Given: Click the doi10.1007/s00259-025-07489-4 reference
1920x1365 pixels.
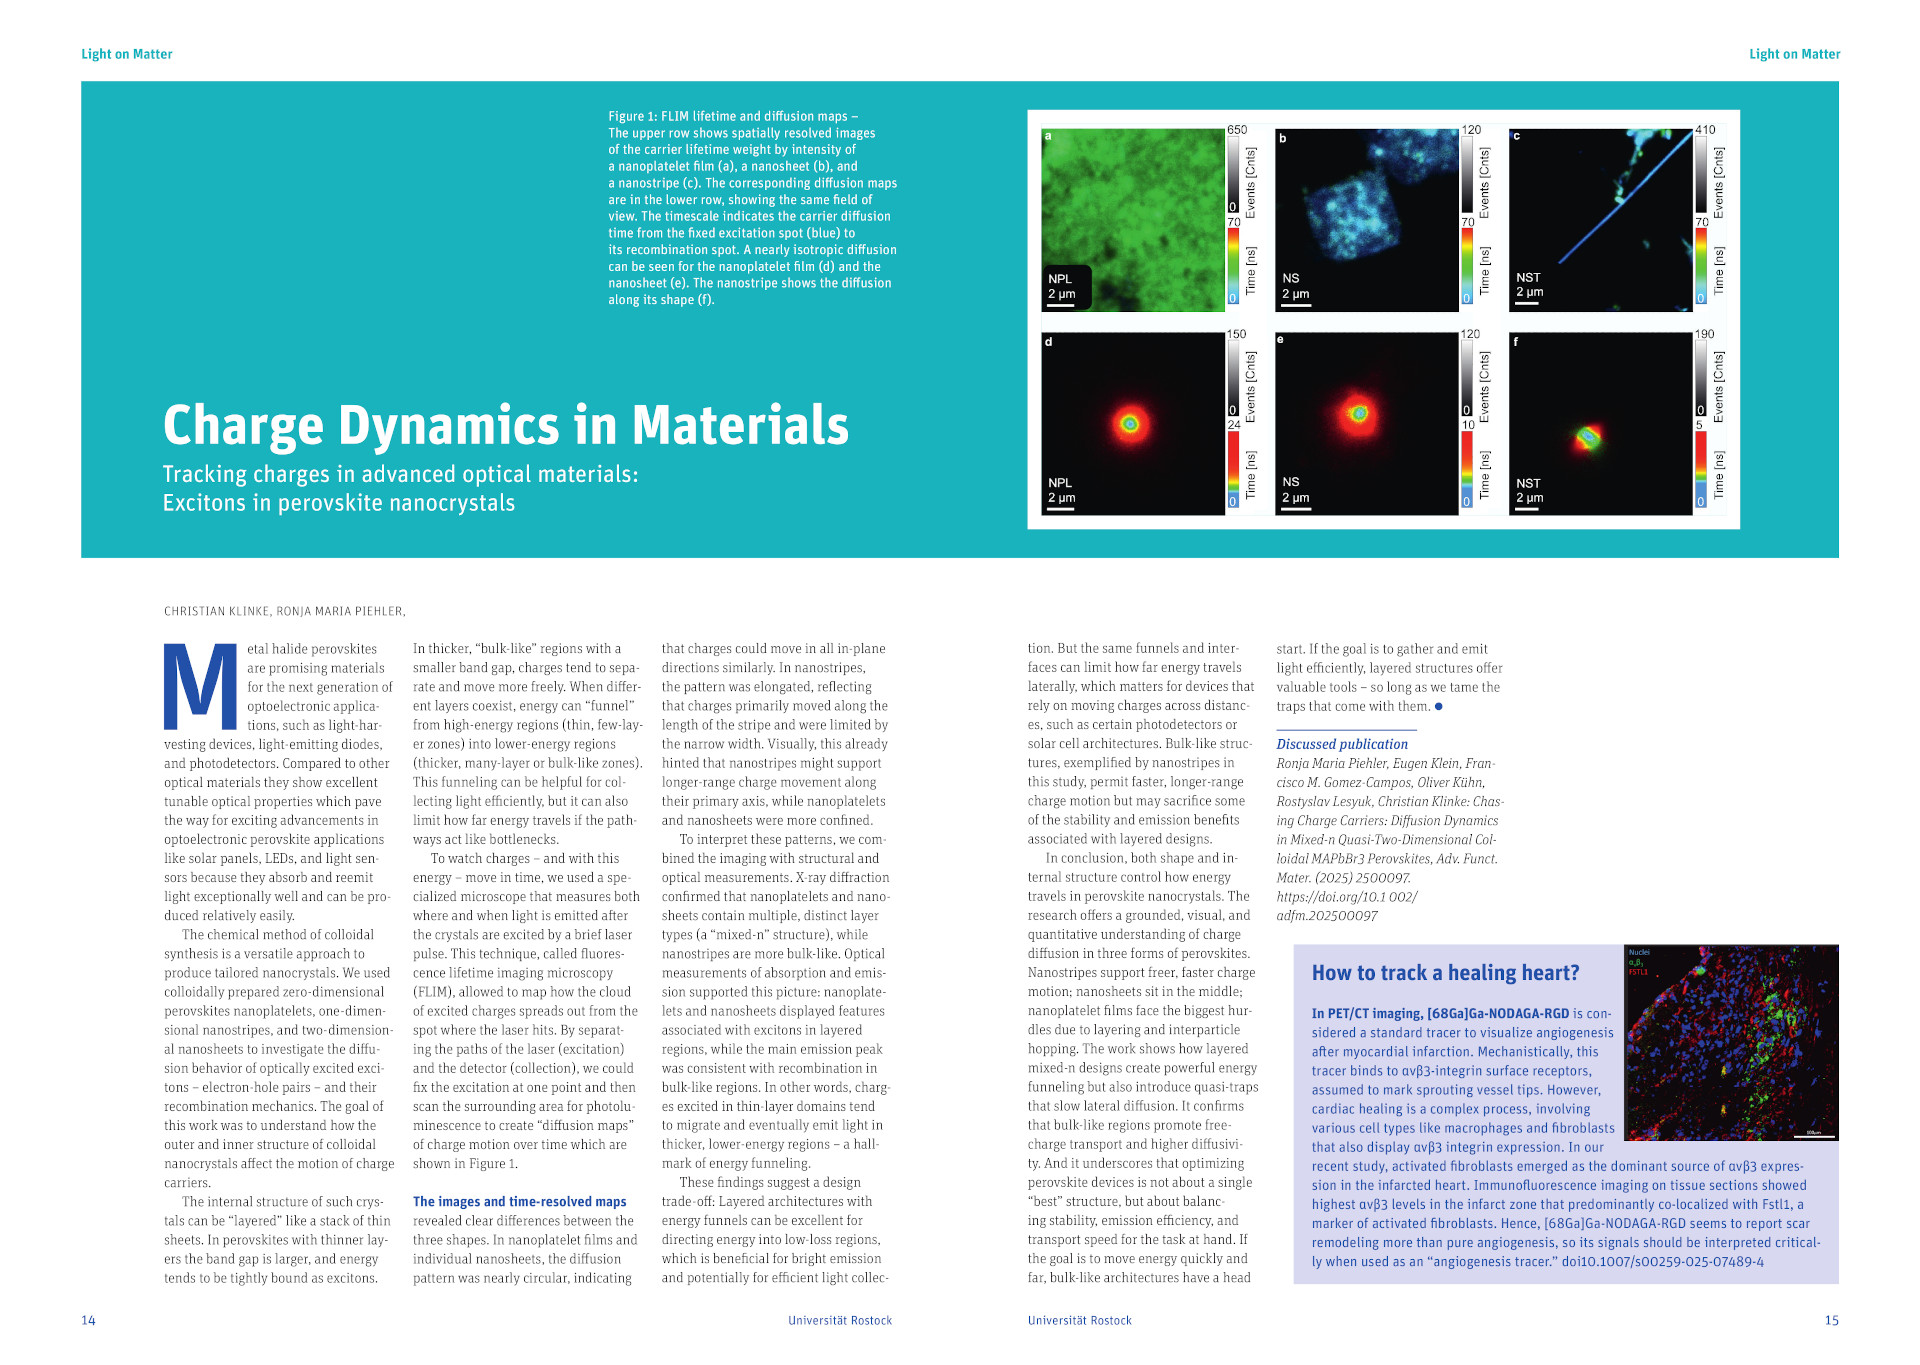Looking at the screenshot, I should (1662, 1262).
